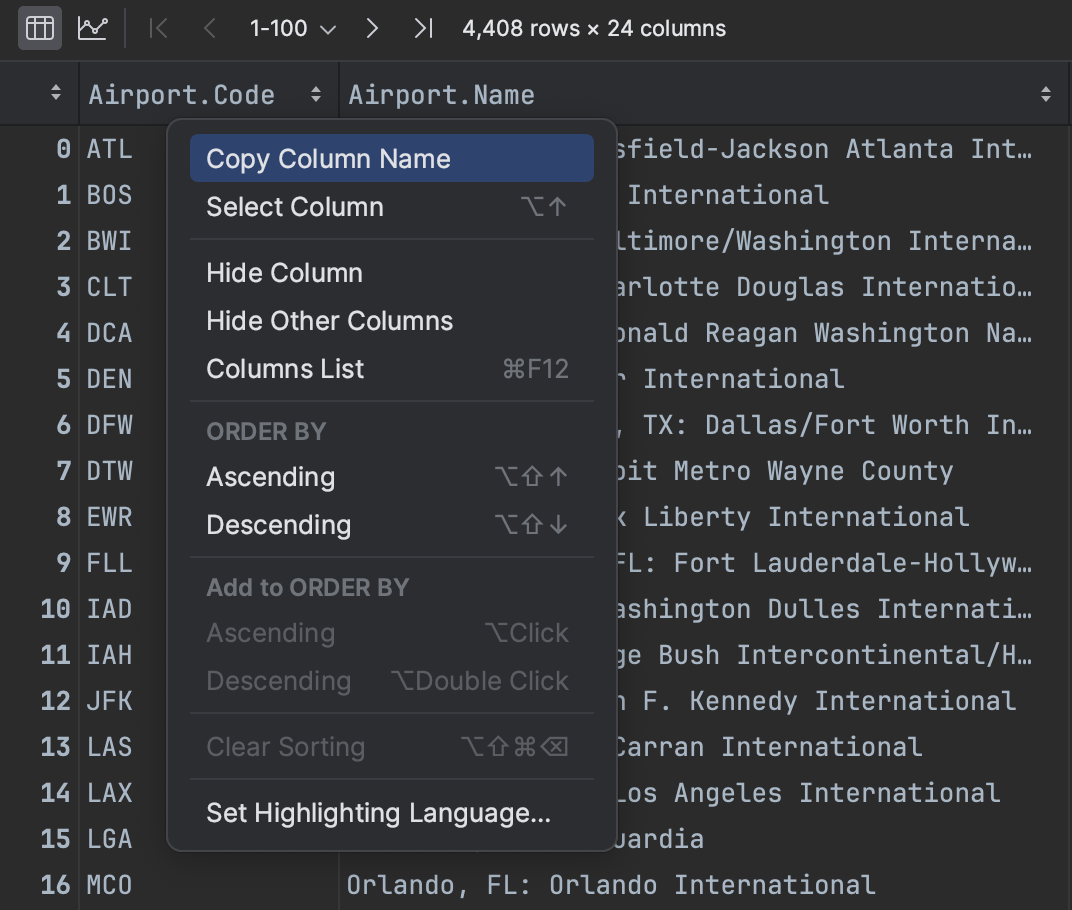1072x910 pixels.
Task: Go to the next page of rows
Action: coord(371,29)
